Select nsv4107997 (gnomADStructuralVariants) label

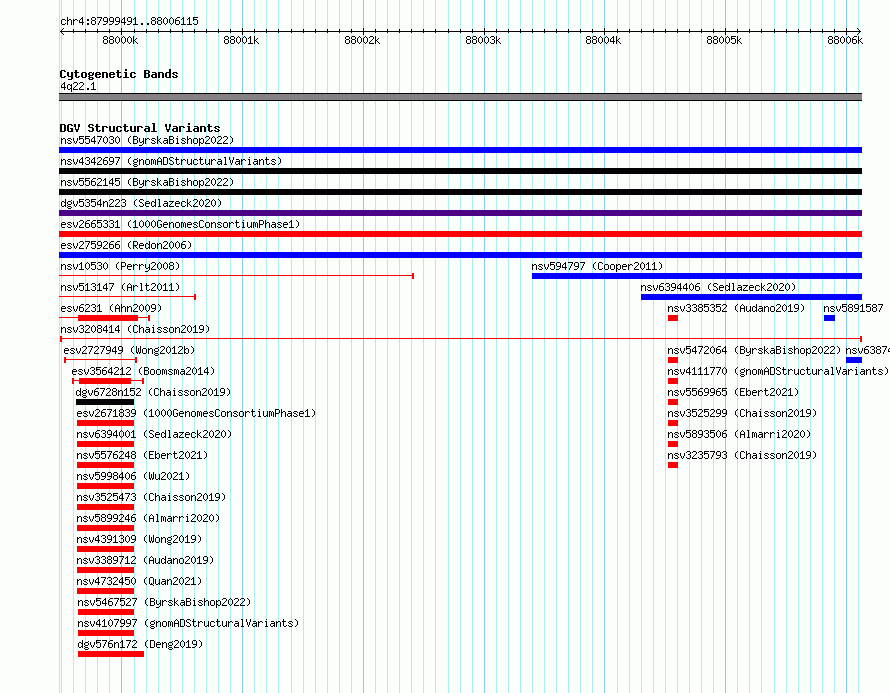pyautogui.click(x=188, y=623)
